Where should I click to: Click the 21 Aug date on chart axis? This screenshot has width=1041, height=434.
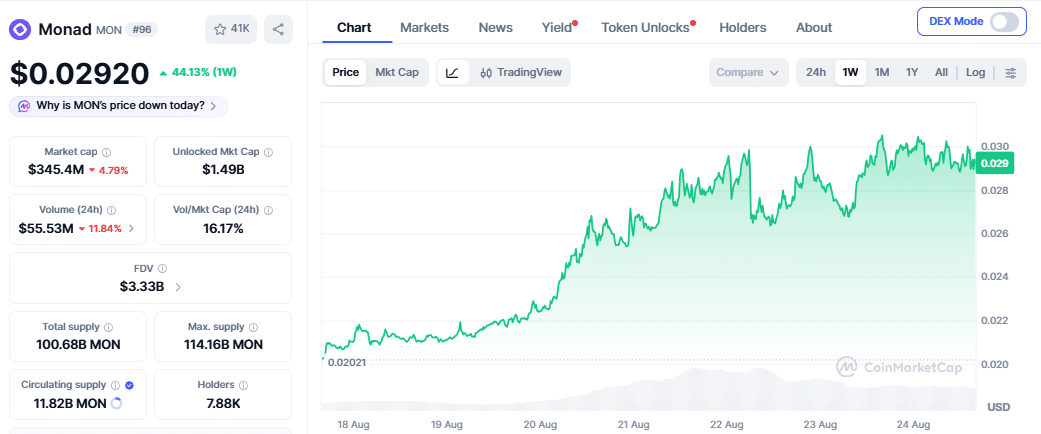point(631,424)
